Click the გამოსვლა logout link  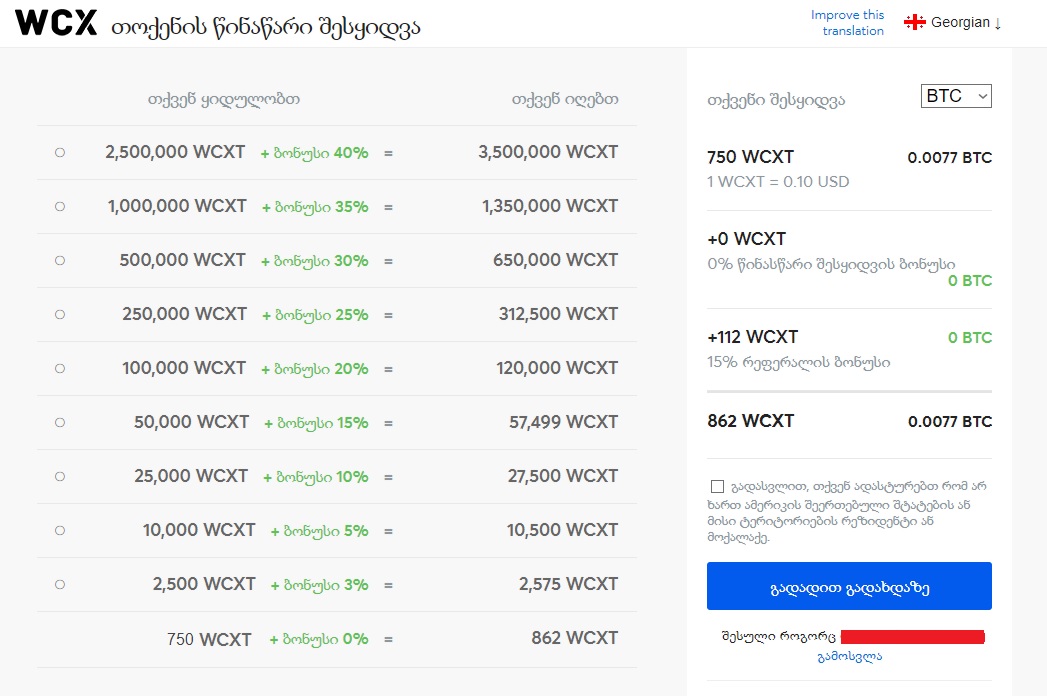click(x=849, y=657)
